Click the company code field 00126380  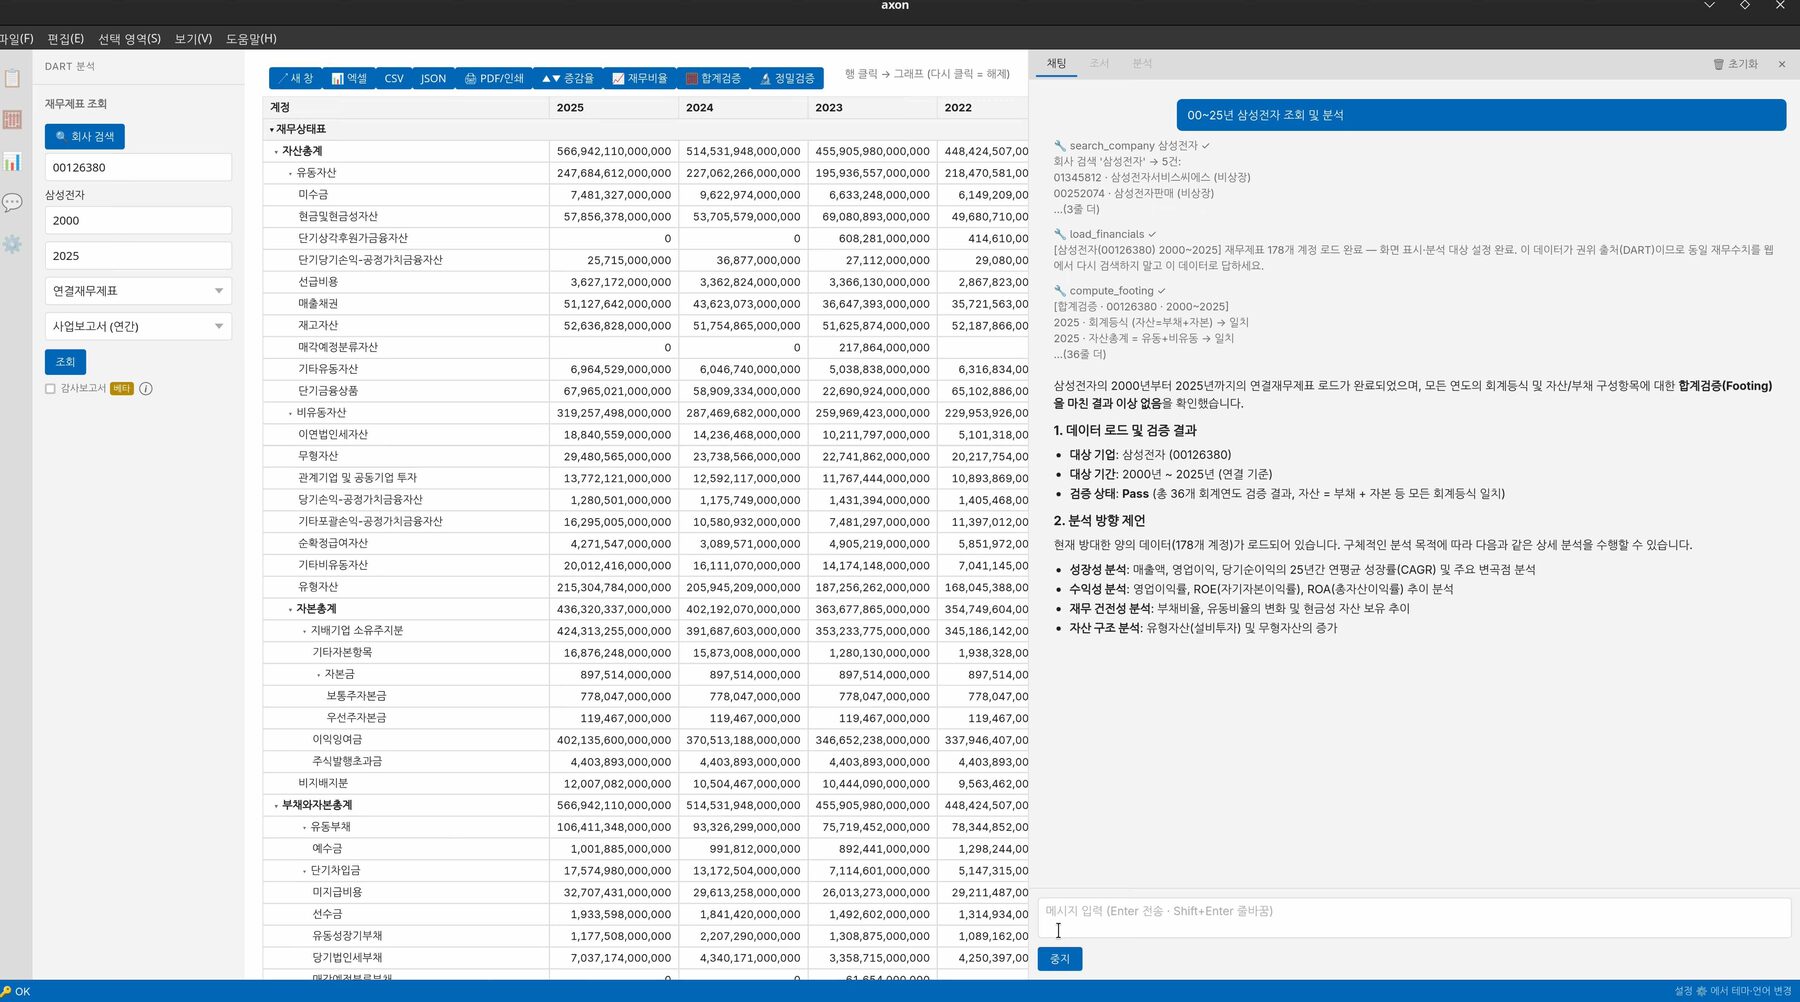click(x=138, y=168)
